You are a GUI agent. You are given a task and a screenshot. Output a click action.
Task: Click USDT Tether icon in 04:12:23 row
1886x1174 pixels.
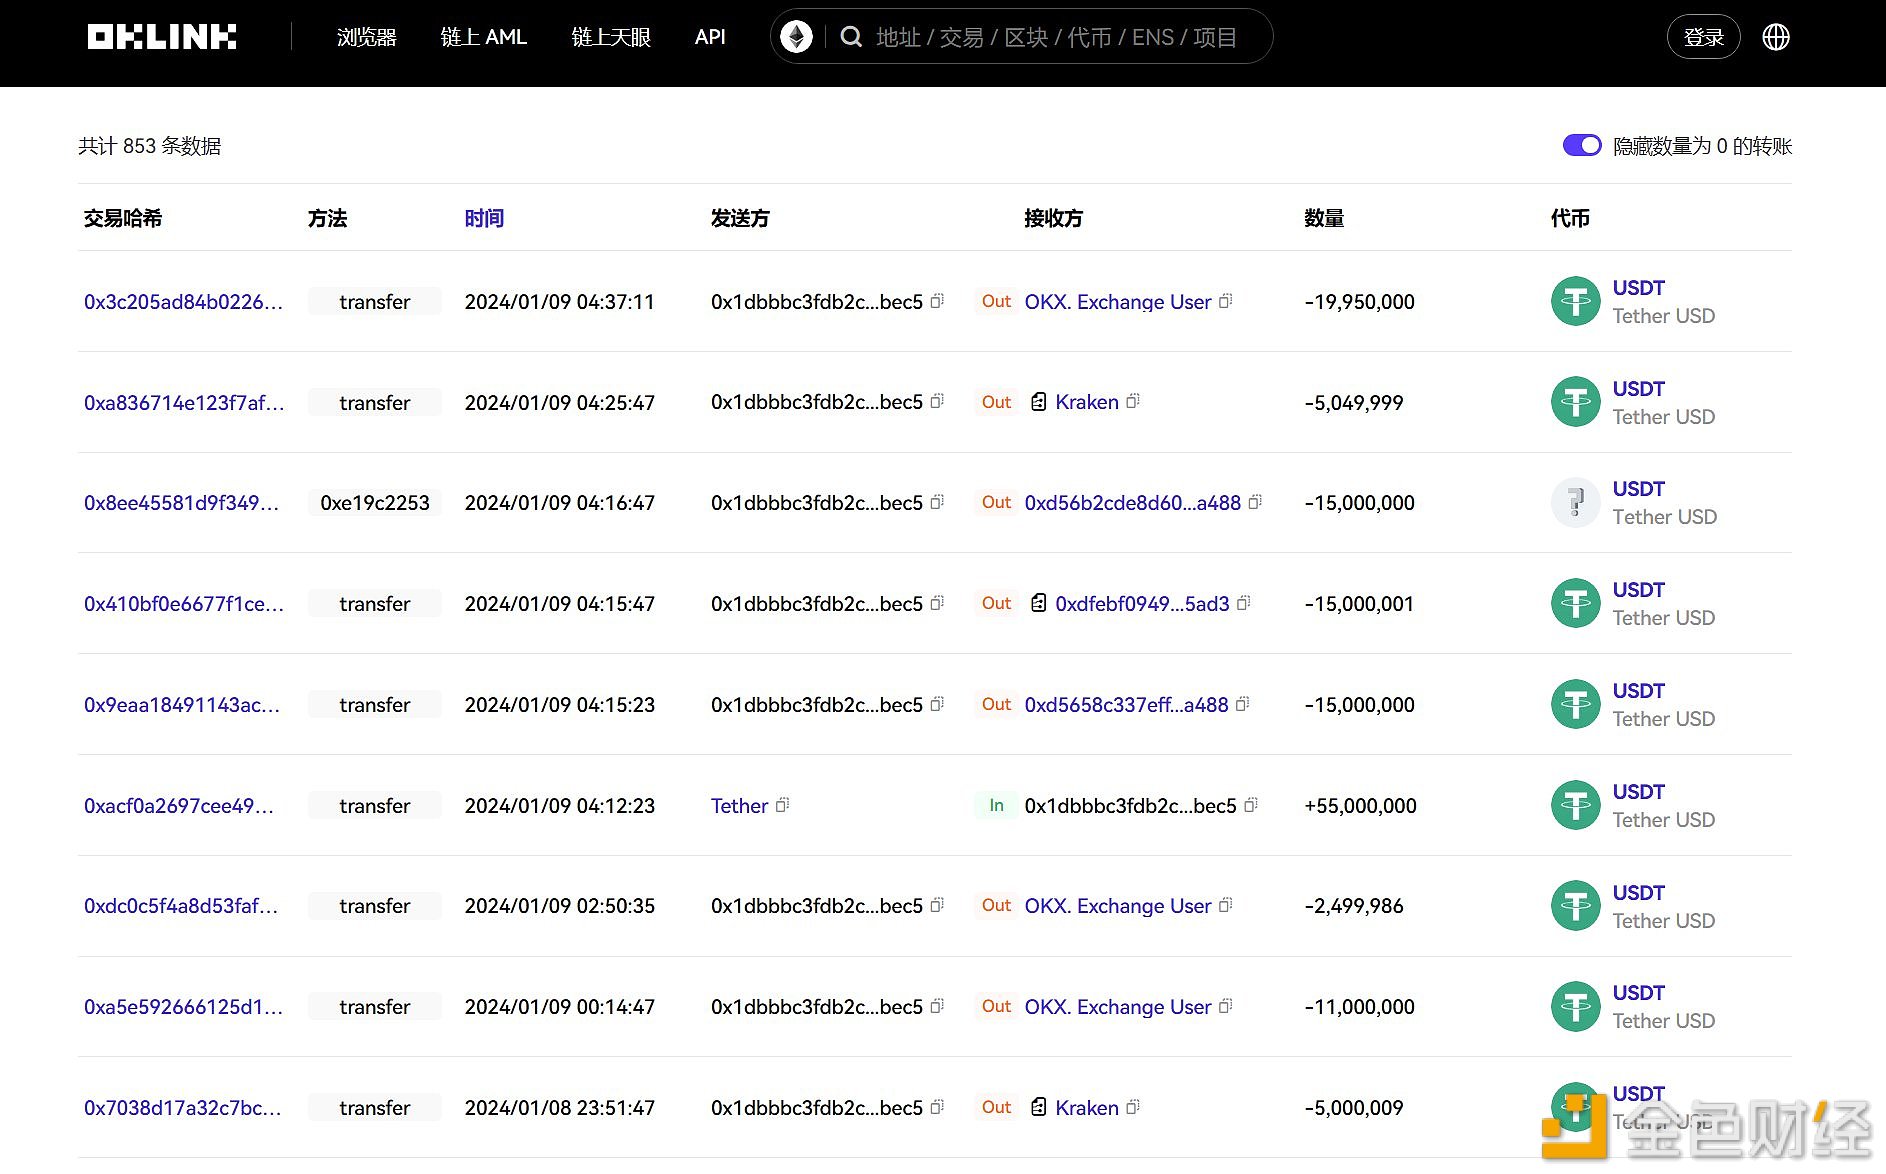1576,805
